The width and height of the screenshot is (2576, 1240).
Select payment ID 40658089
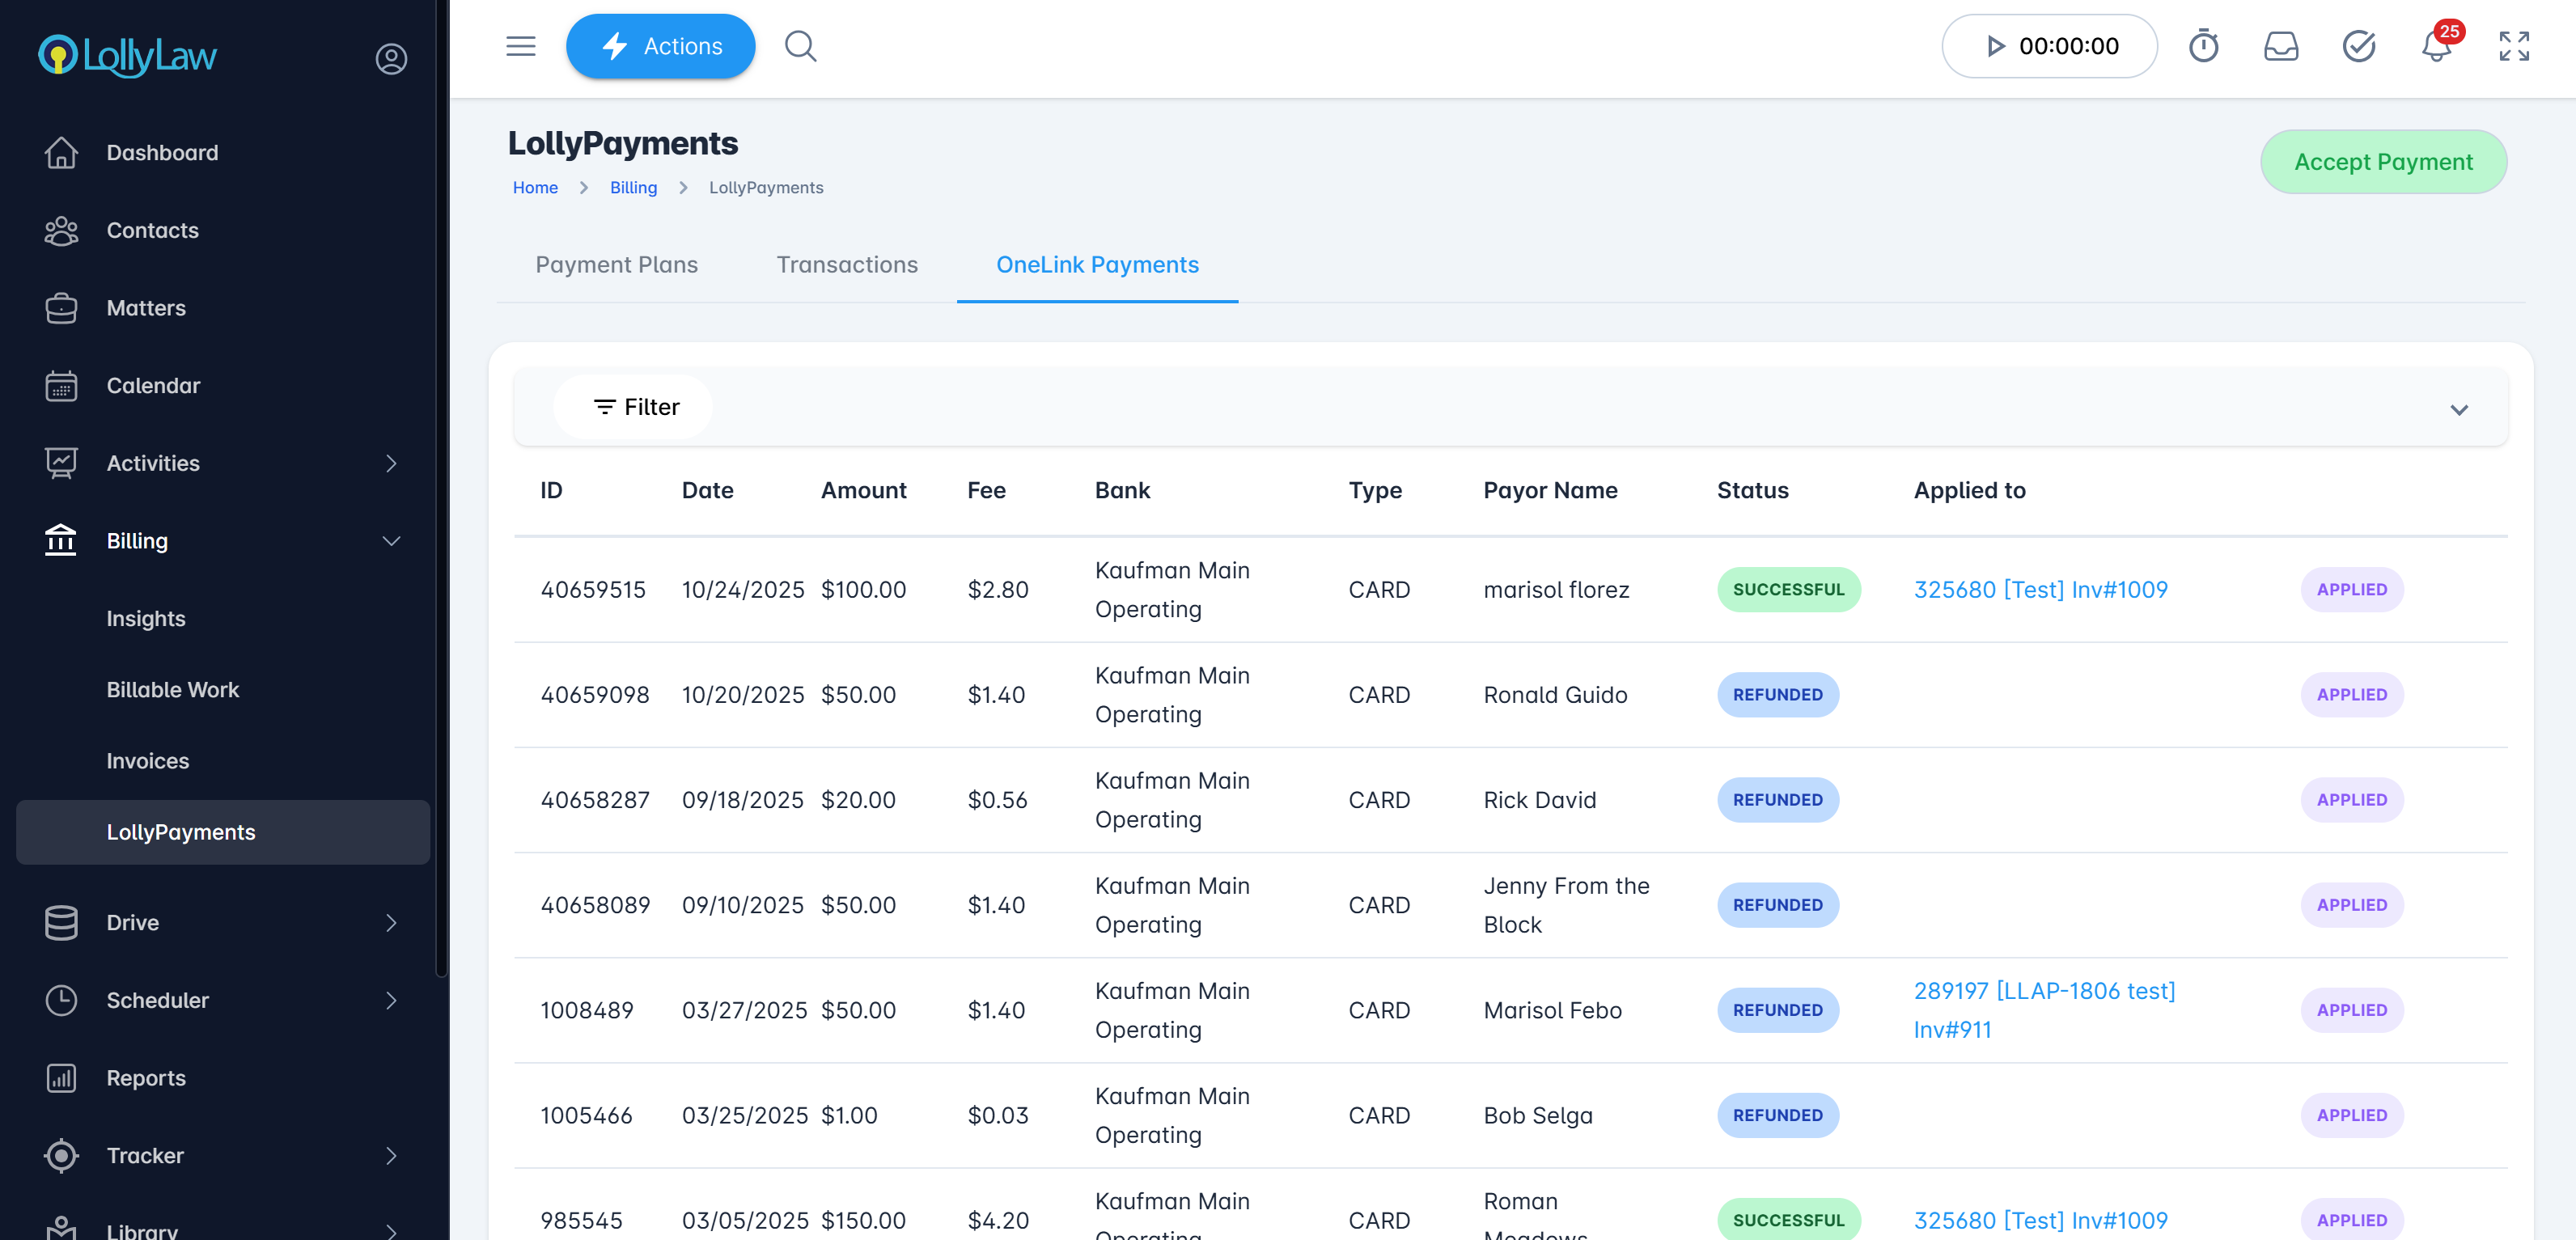[x=595, y=905]
